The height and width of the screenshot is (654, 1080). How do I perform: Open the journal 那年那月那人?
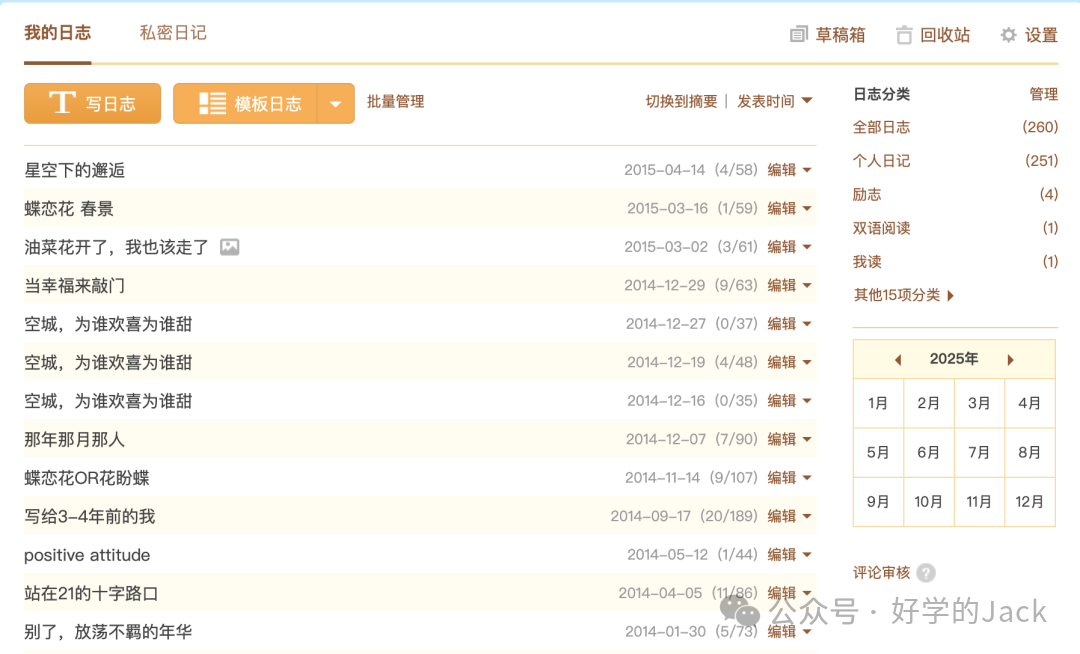[74, 440]
